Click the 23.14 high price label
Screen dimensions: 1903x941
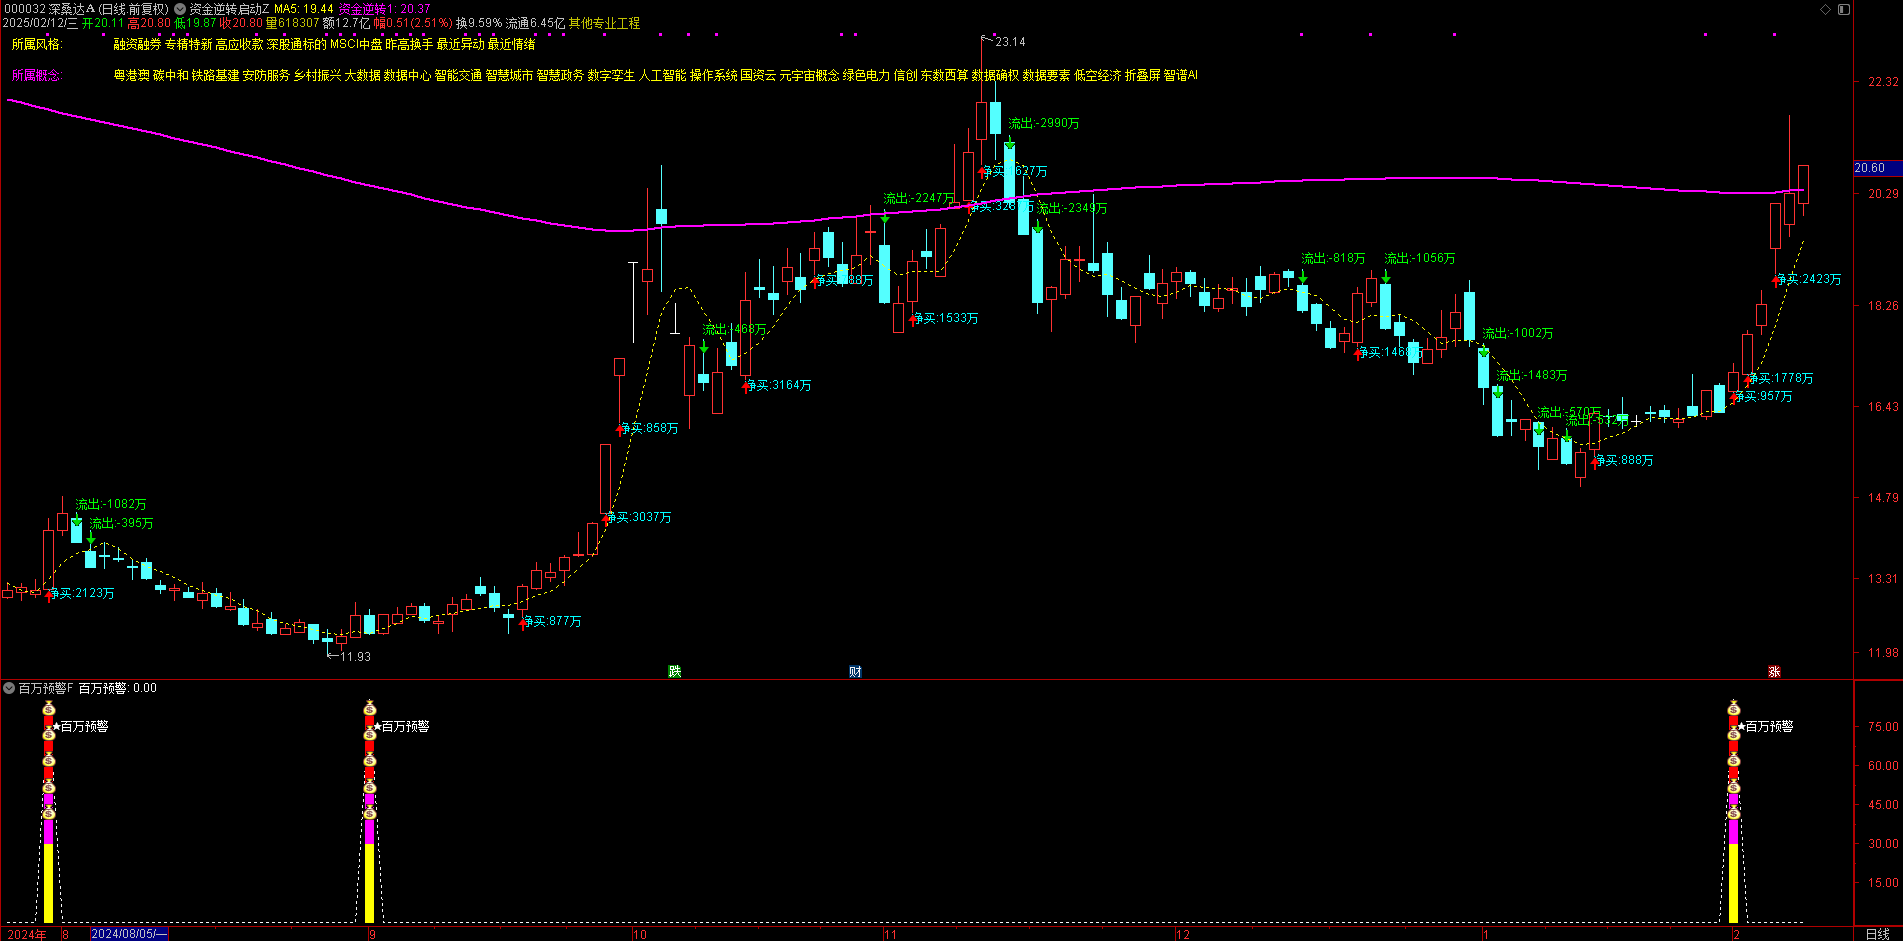click(1010, 42)
